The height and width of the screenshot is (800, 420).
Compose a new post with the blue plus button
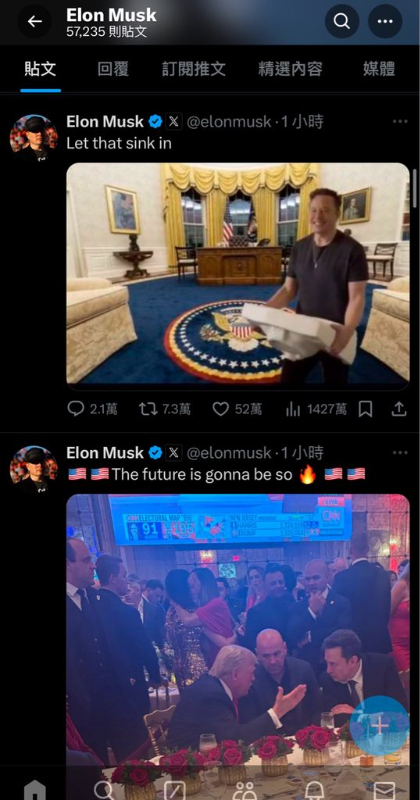[x=380, y=726]
